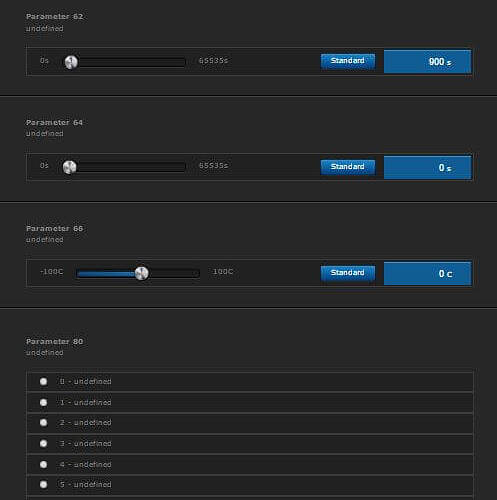Click the Parameter 80 heading
The height and width of the screenshot is (500, 497).
pyautogui.click(x=55, y=341)
